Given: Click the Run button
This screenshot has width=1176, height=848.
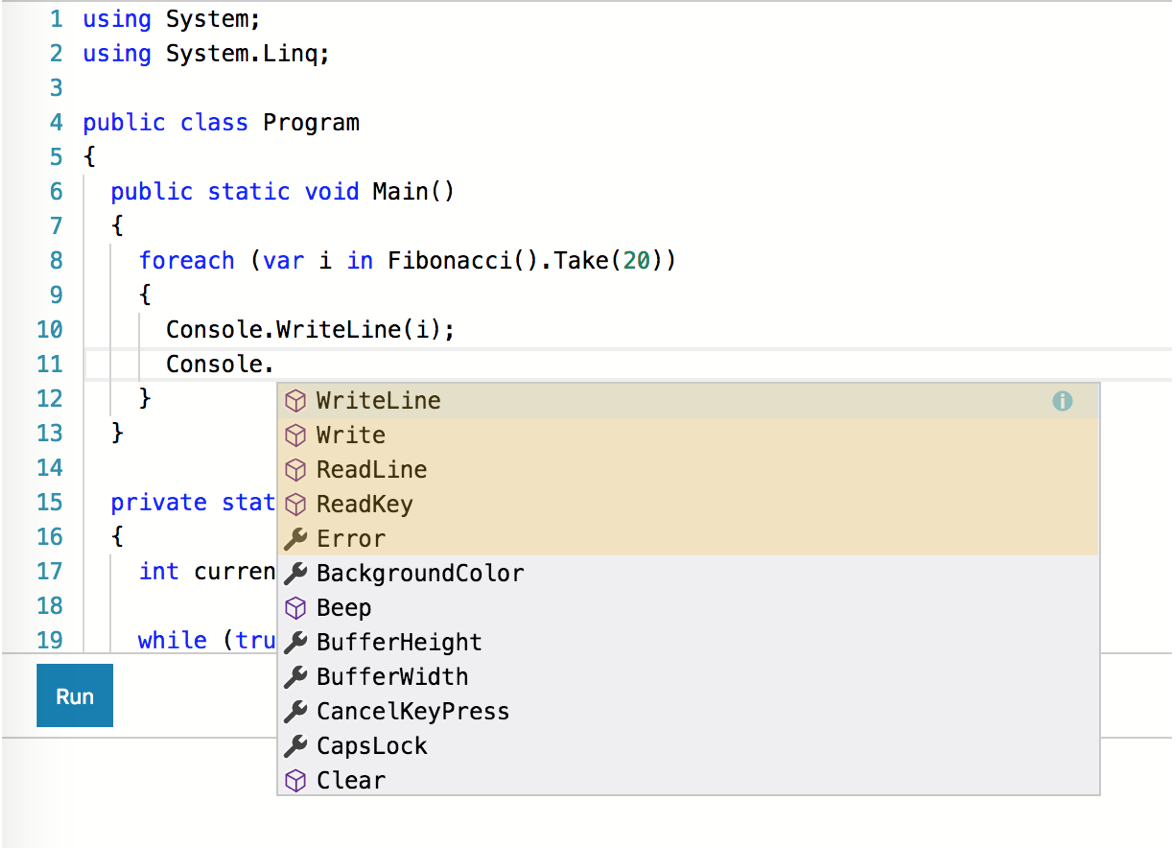Looking at the screenshot, I should 74,695.
